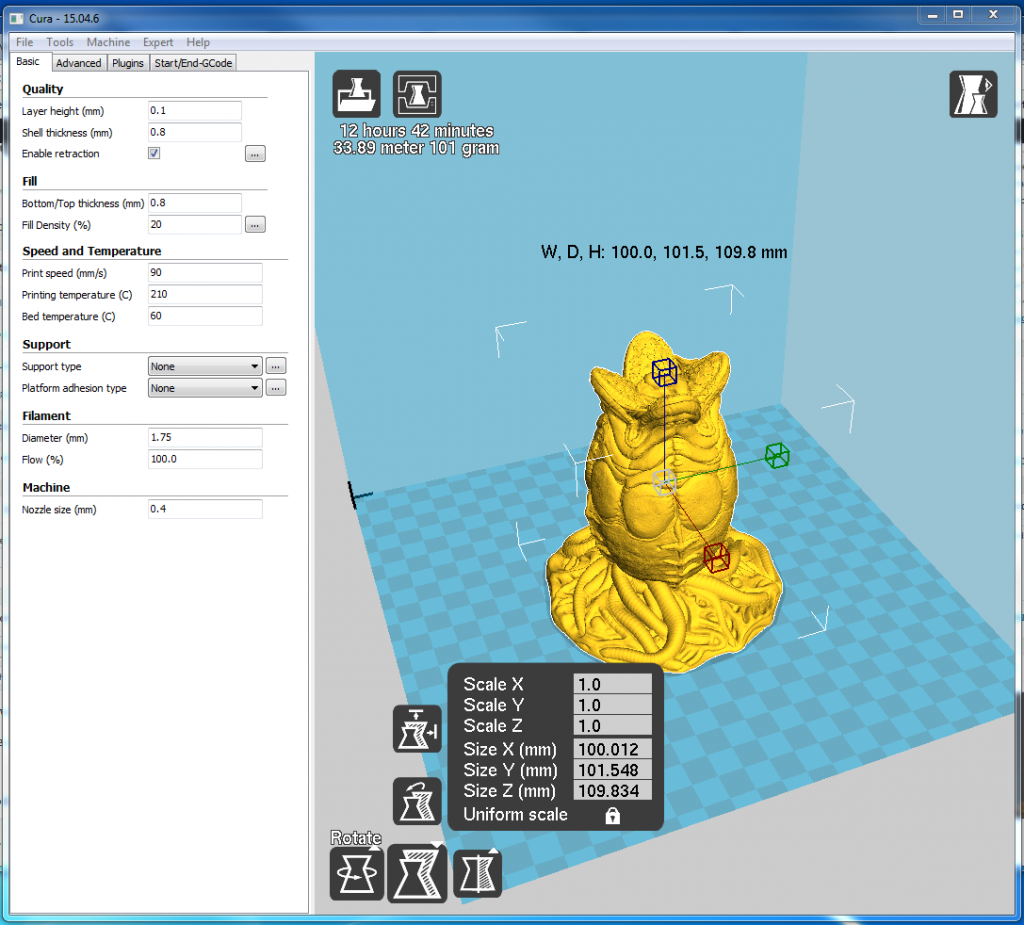1024x925 pixels.
Task: Select the Scale tool
Action: point(417,873)
